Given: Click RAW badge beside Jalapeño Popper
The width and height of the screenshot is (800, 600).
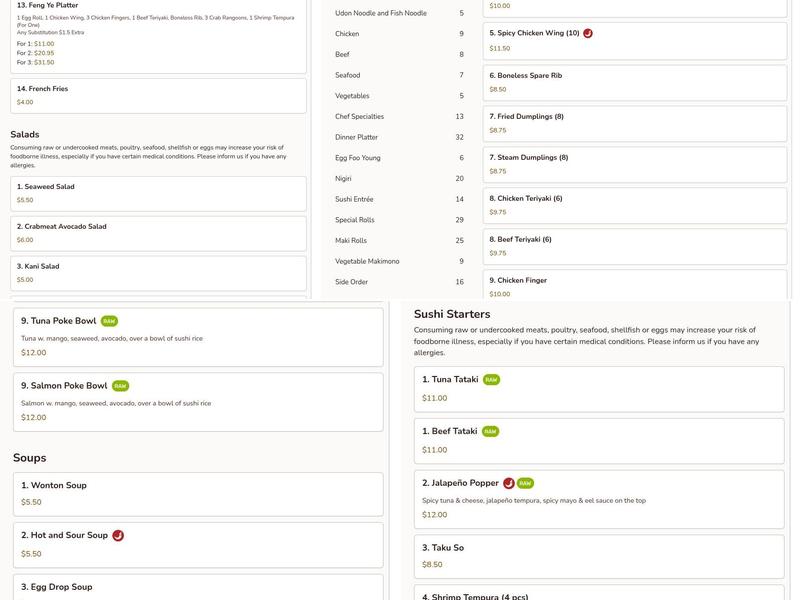Looking at the screenshot, I should click(x=526, y=484).
